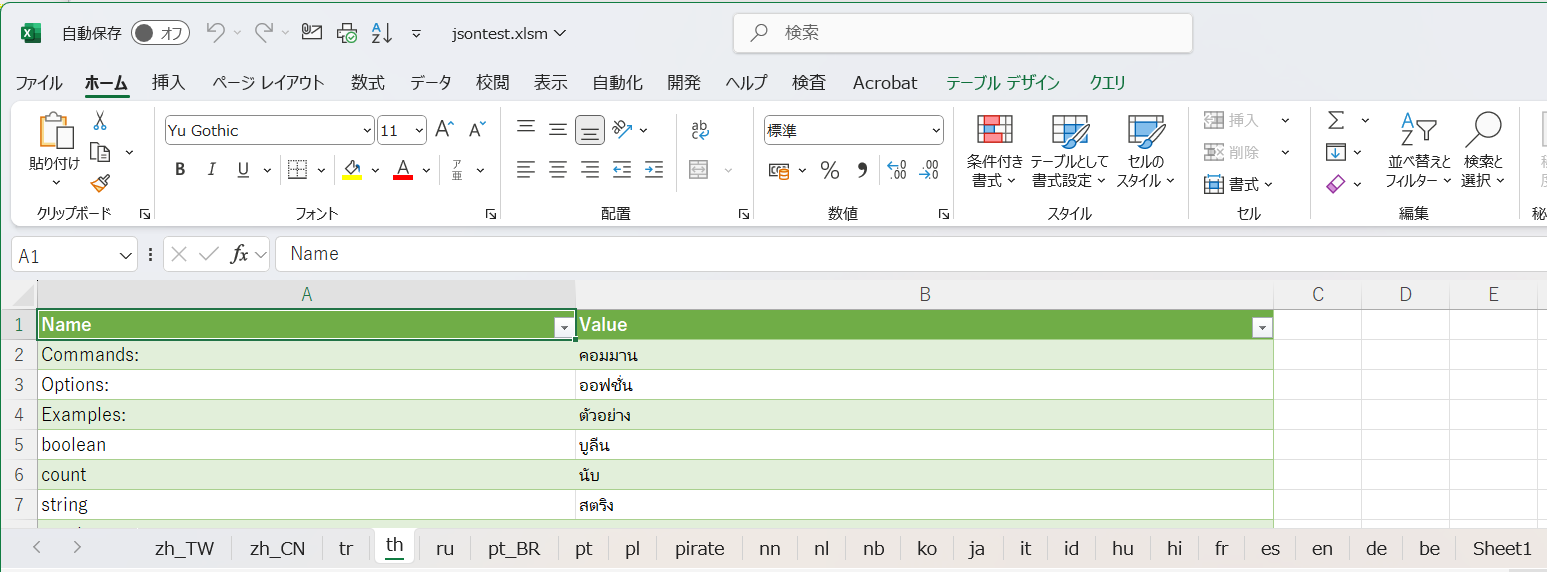
Task: Switch to the 挿入 ribbon tab
Action: pos(168,83)
